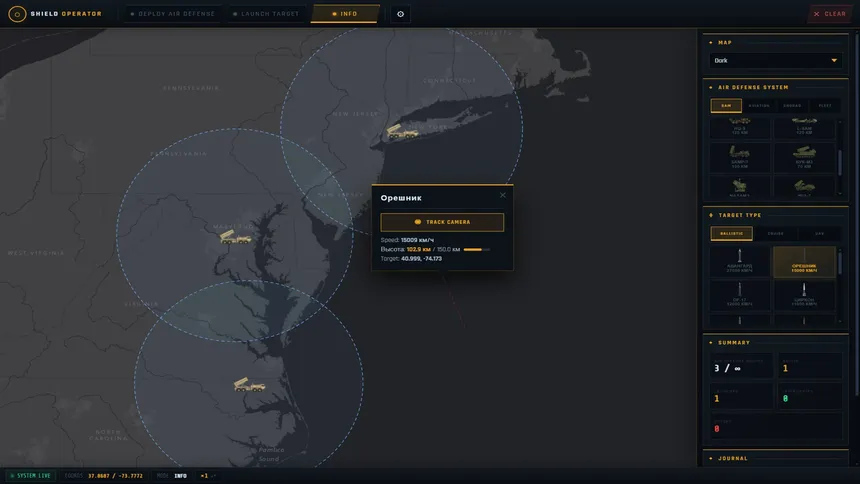This screenshot has height=484, width=860.
Task: Pick the last visible SAM card, lower right
Action: tap(804, 187)
